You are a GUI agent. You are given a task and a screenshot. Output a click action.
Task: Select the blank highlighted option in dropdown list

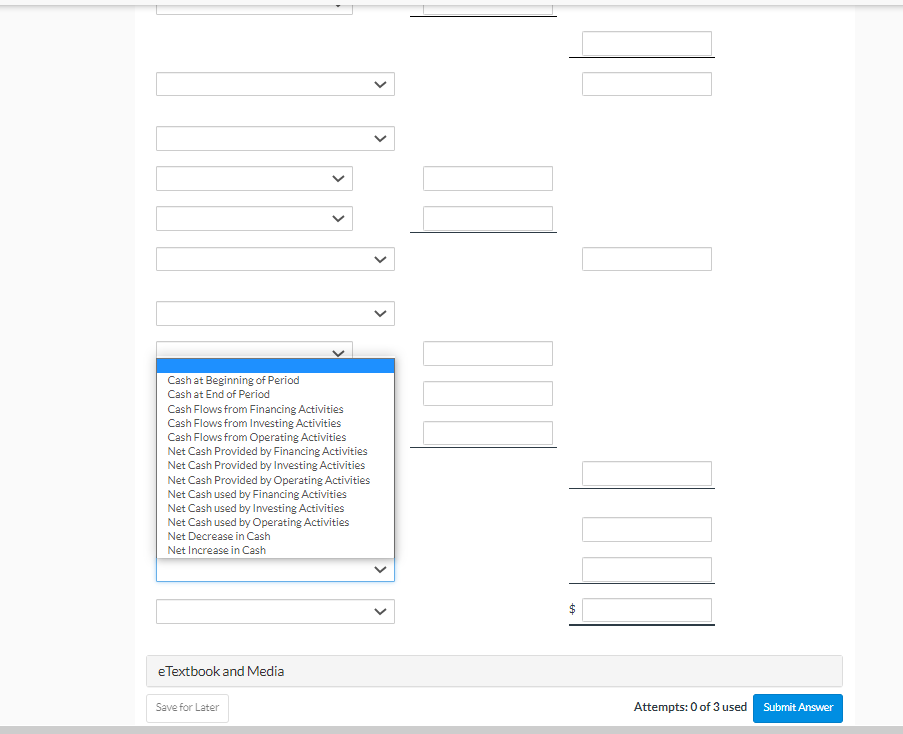tap(275, 366)
